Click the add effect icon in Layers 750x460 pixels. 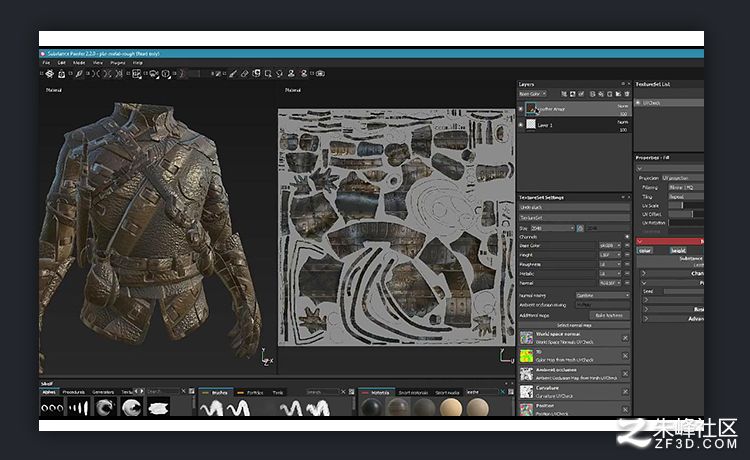pyautogui.click(x=581, y=94)
